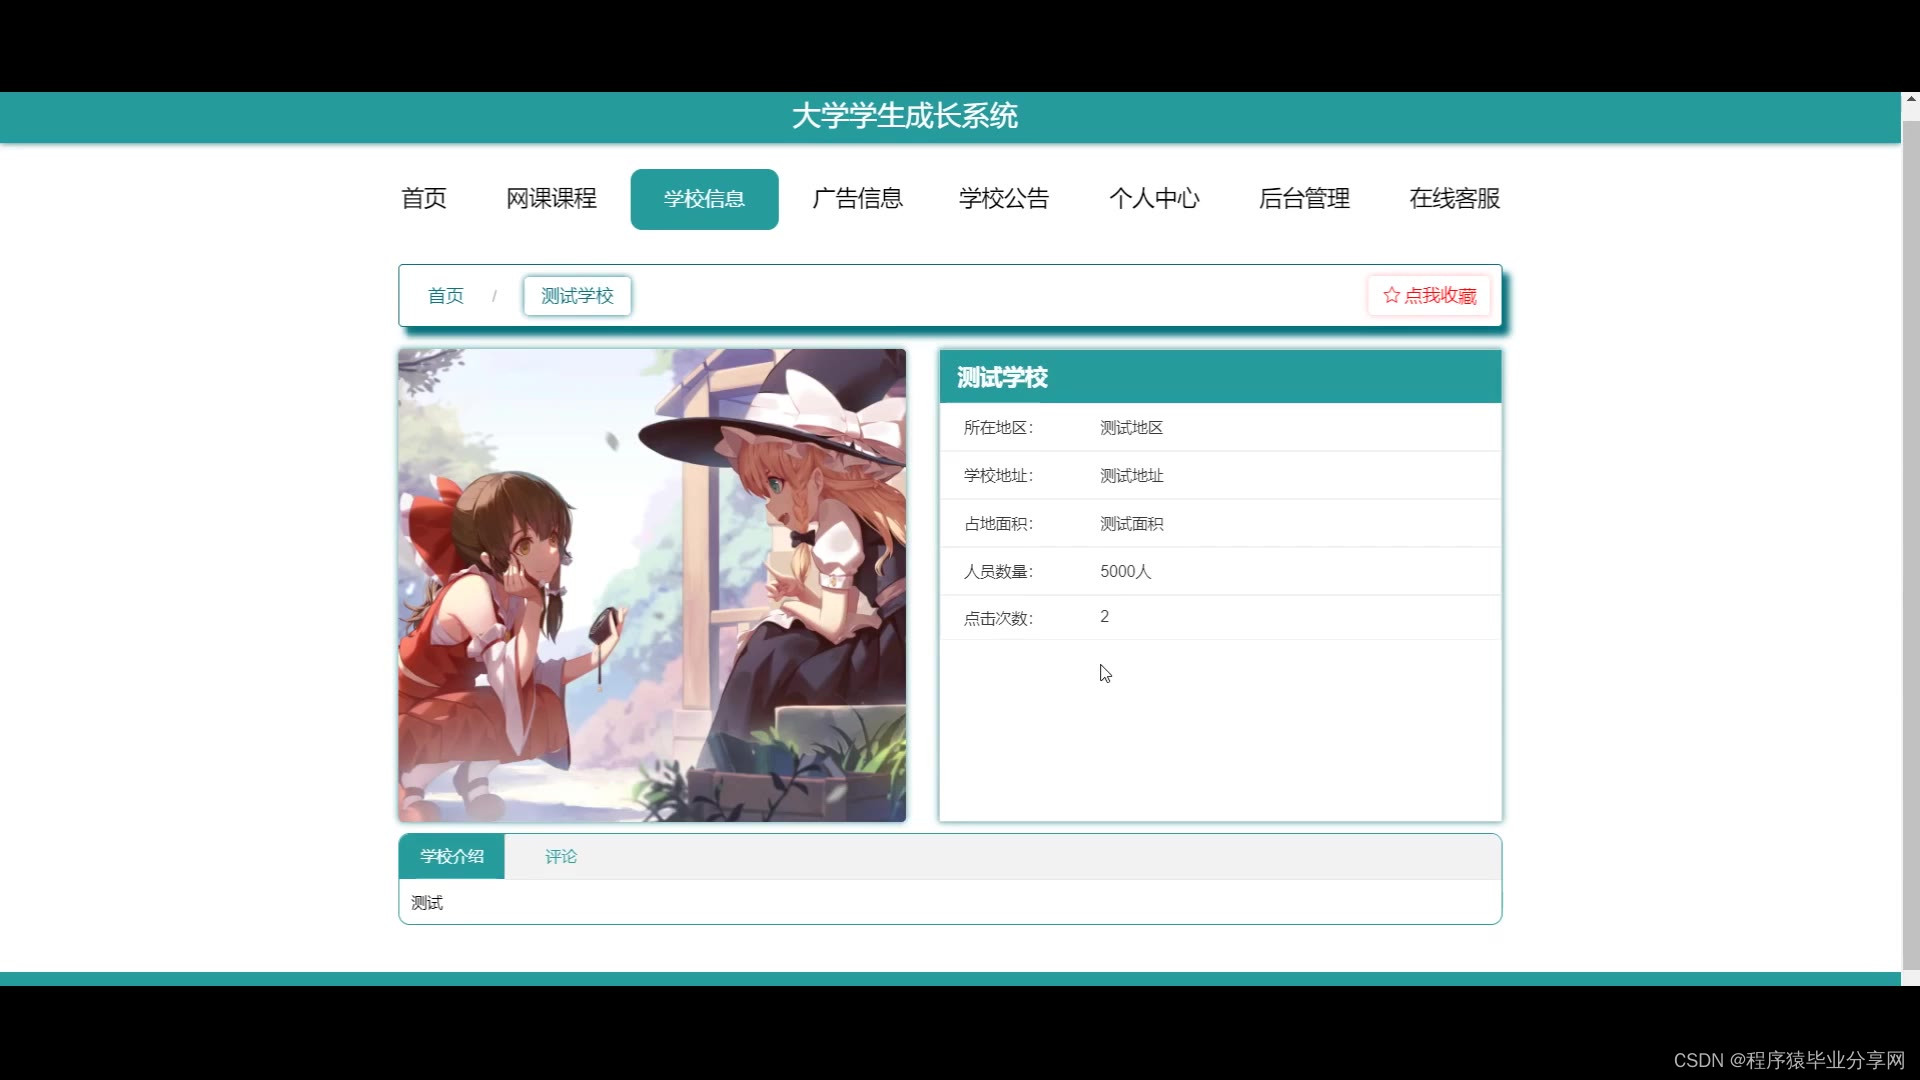Screen dimensions: 1920x1080
Task: Click the 测试学校 info panel heading
Action: coord(1002,377)
